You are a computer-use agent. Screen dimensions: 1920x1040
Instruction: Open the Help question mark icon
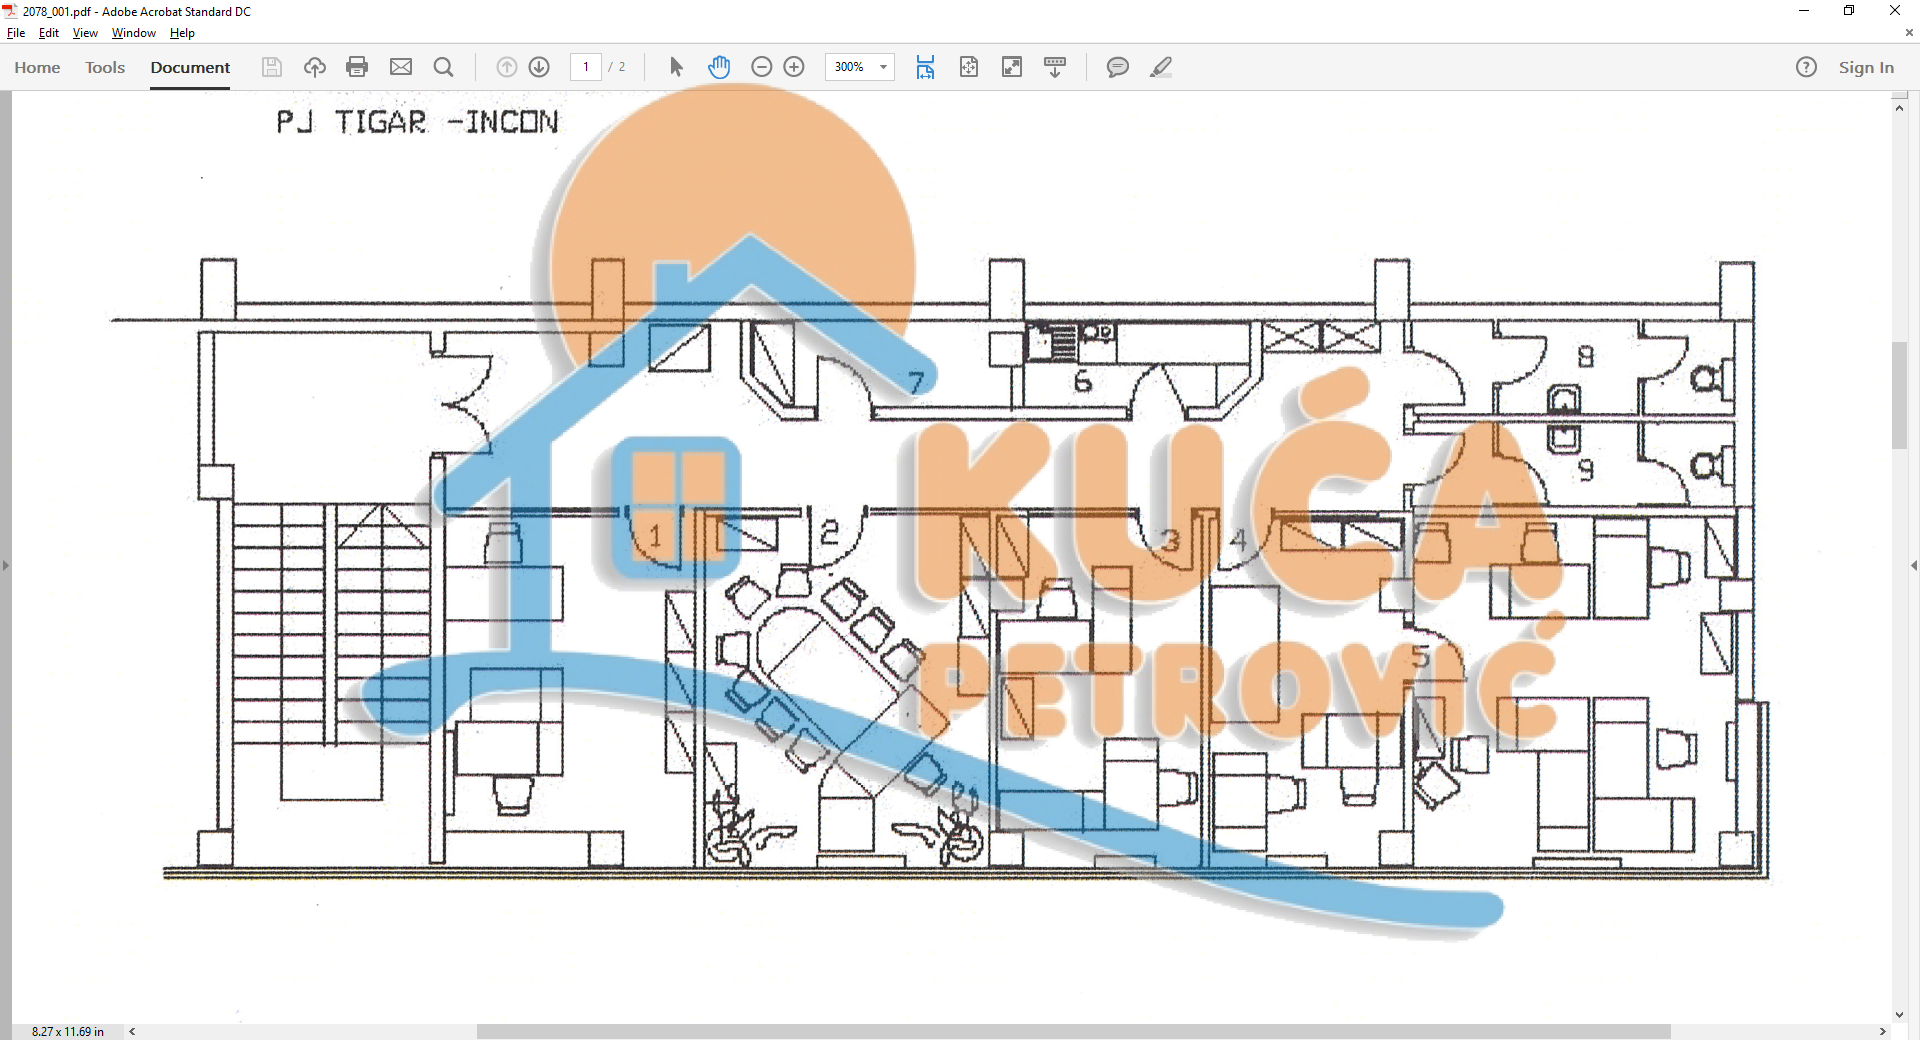(x=1806, y=67)
